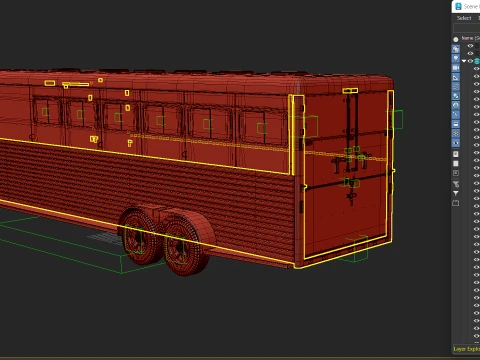Click the Invert Display icon
Image resolution: width=480 pixels, height=360 pixels.
coord(456,173)
